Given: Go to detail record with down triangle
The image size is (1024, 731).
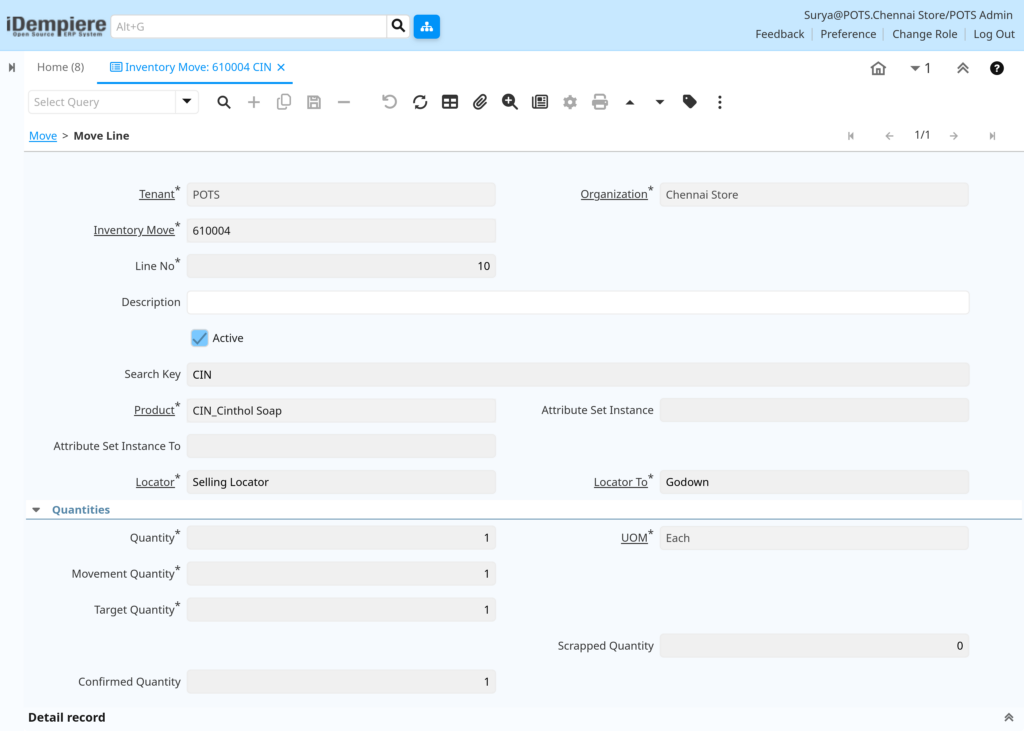Looking at the screenshot, I should [660, 102].
